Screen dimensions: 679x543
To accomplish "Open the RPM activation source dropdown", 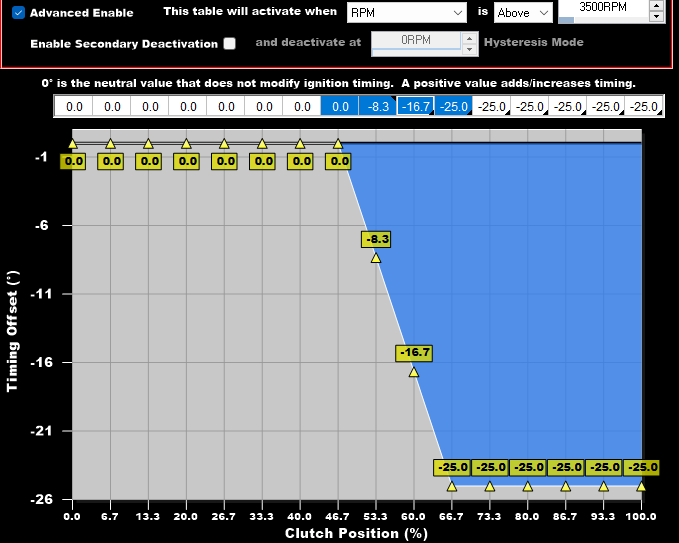I will tap(406, 13).
